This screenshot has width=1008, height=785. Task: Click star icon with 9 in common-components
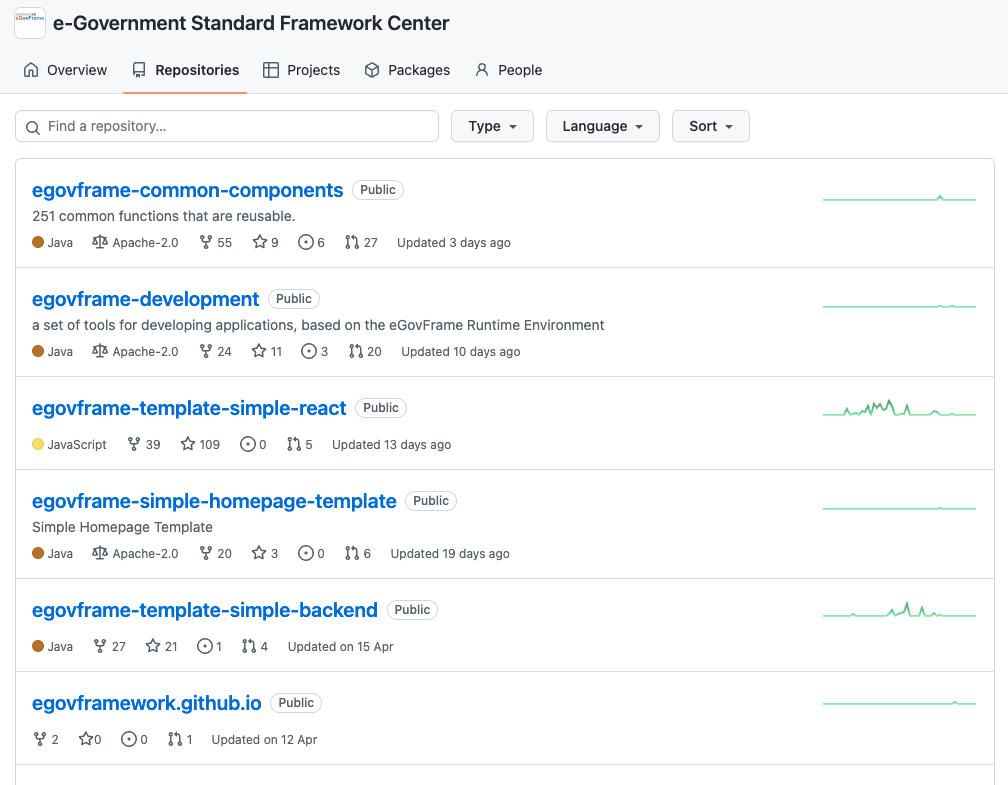(x=259, y=242)
